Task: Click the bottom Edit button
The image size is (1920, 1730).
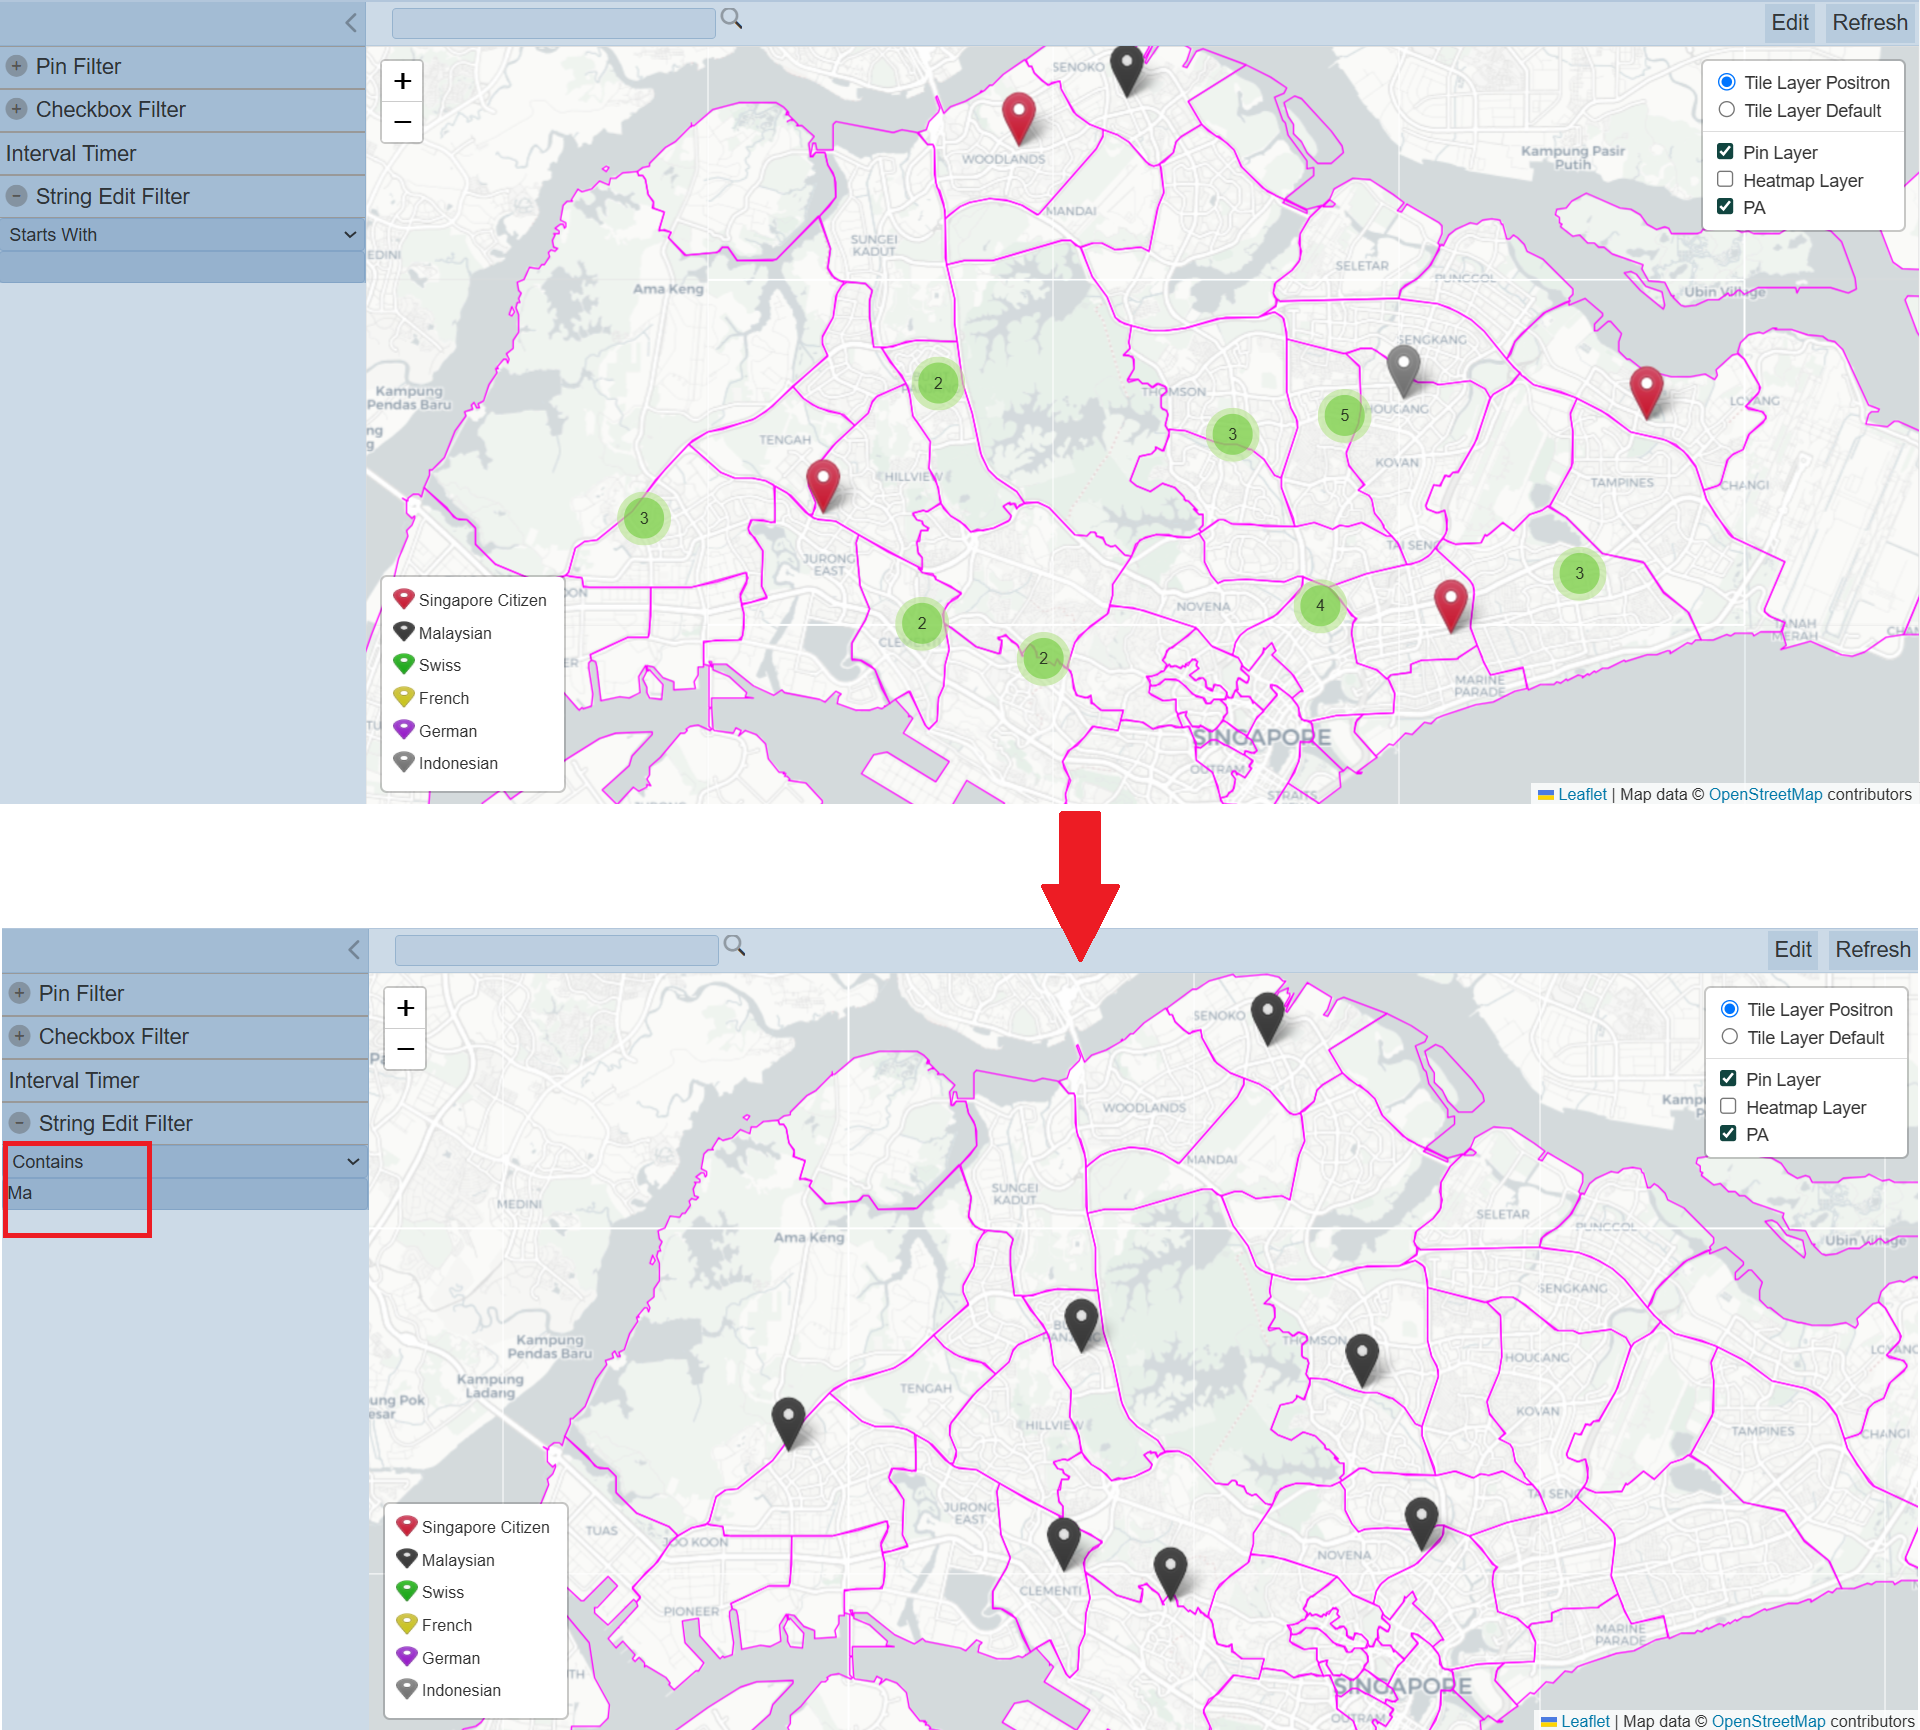Action: pos(1792,950)
